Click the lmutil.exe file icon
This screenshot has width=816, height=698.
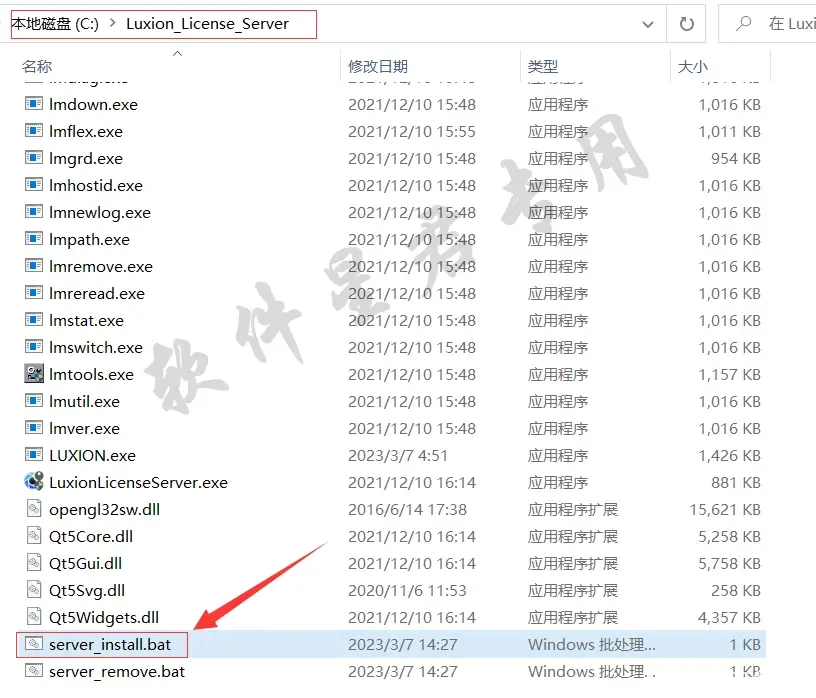point(34,401)
